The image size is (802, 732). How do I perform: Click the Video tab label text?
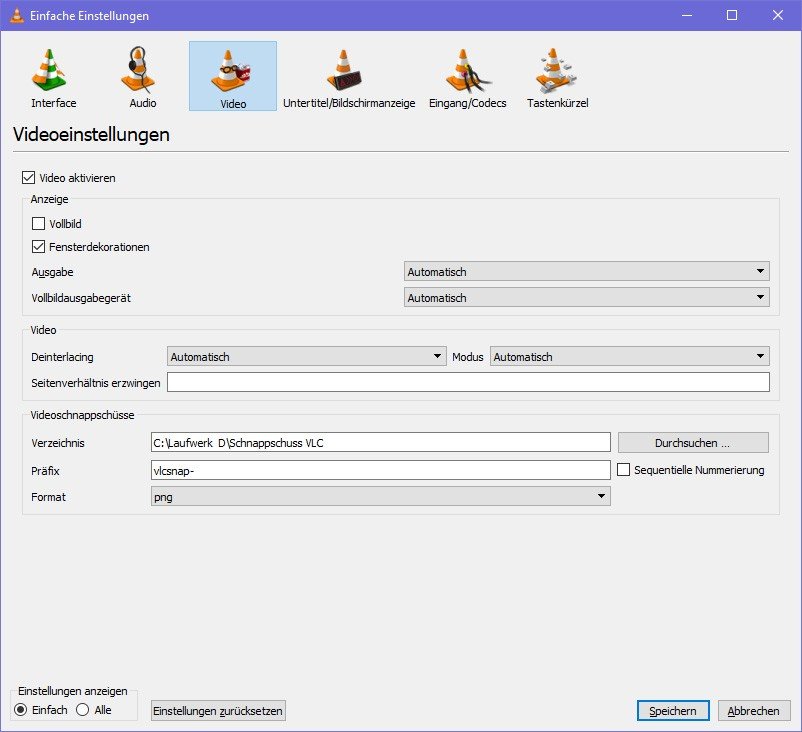pyautogui.click(x=233, y=104)
